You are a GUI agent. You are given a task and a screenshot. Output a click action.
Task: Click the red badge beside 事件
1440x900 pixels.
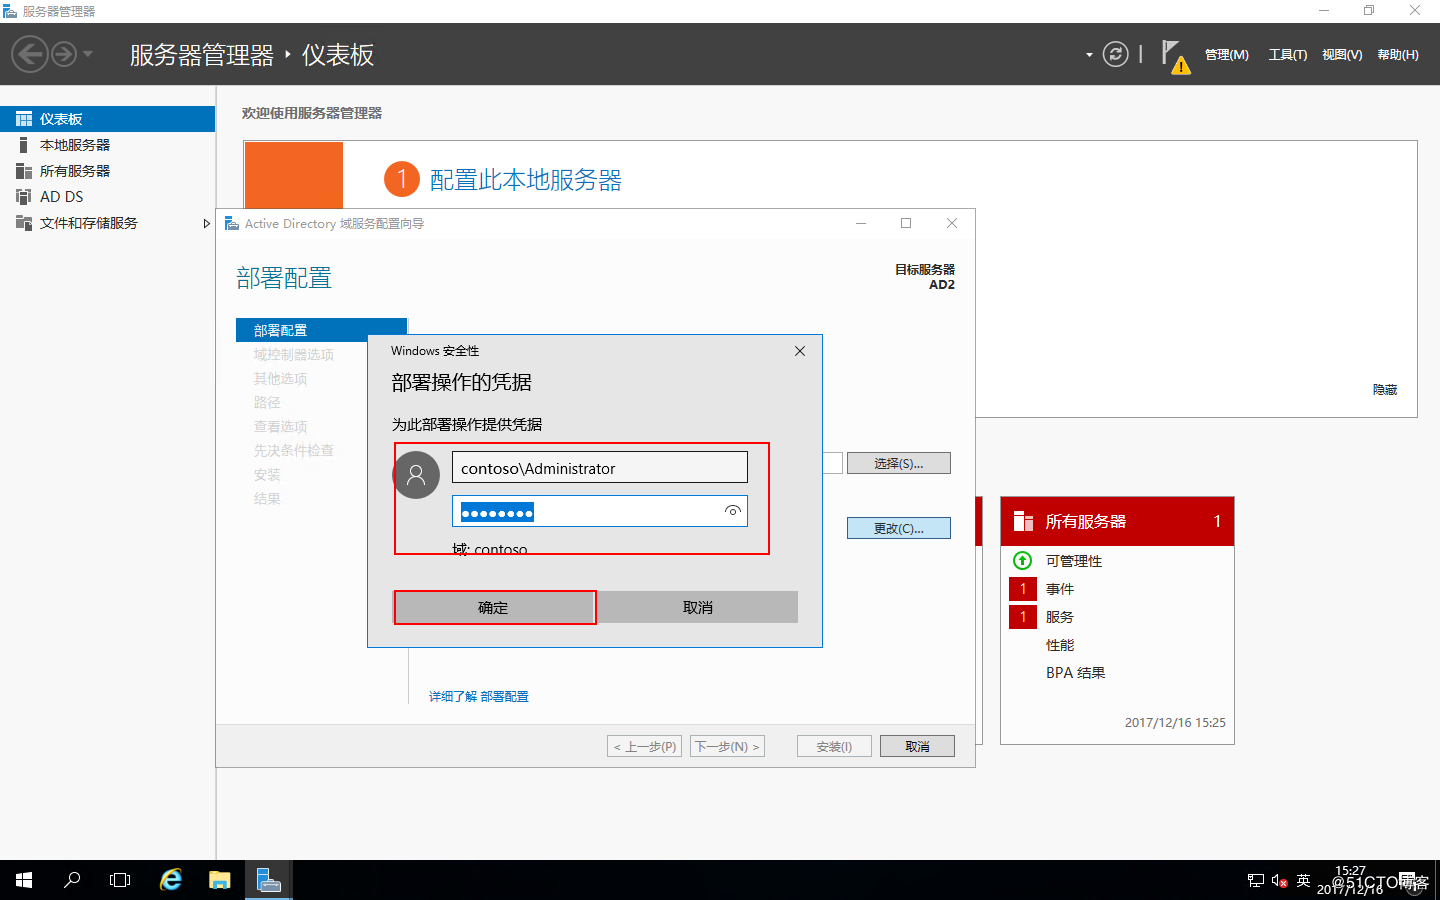1023,589
